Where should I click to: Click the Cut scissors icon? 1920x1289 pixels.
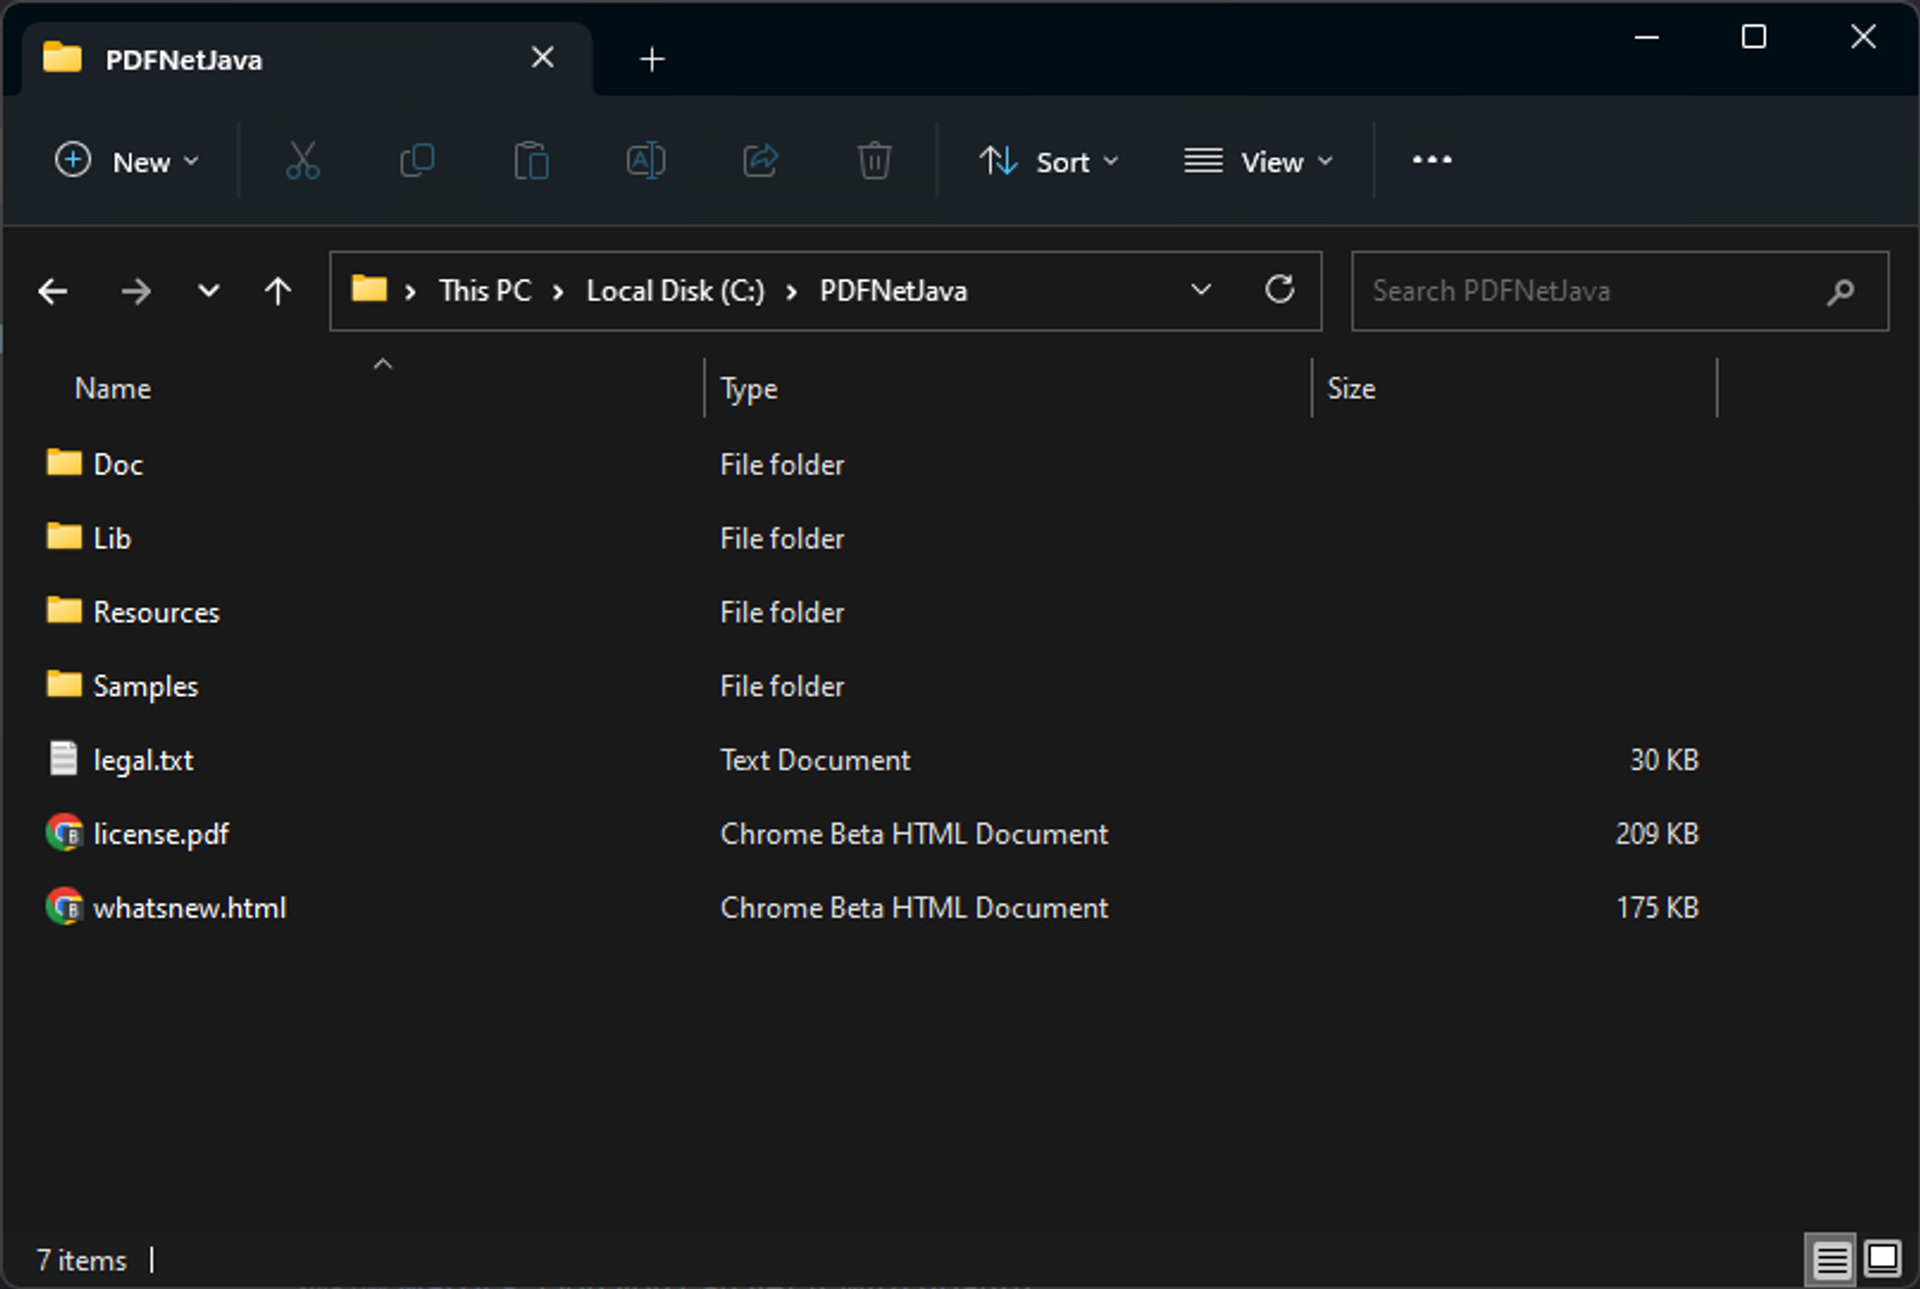(x=302, y=160)
